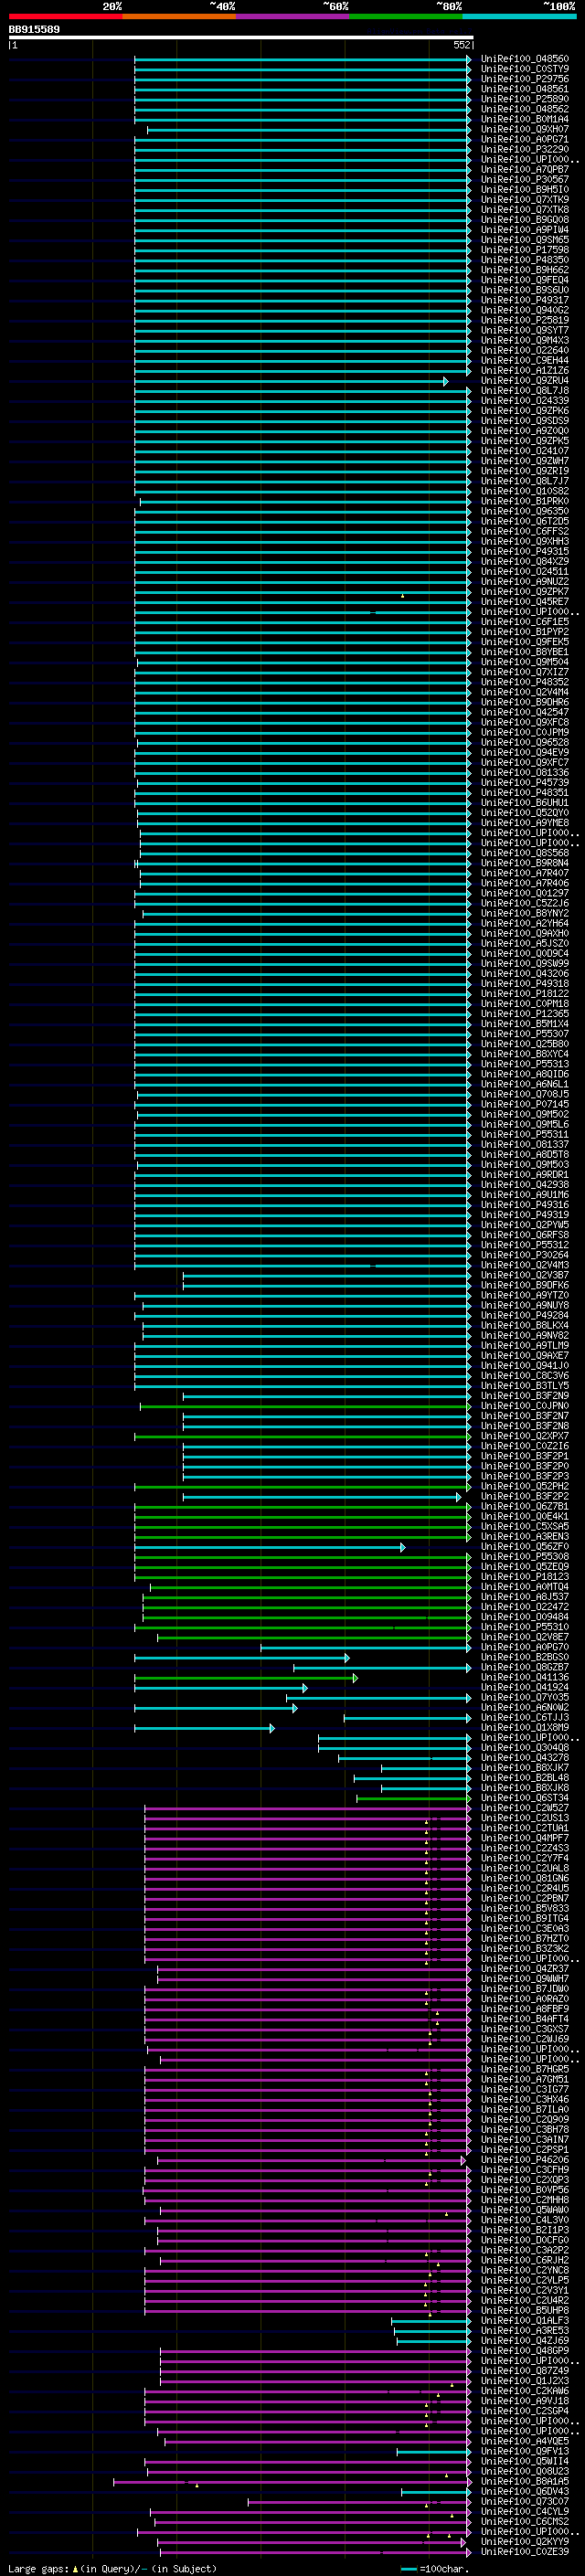The height and width of the screenshot is (2576, 585).
Task: Select label UniRef100_B2BGS0
Action: point(525,1657)
